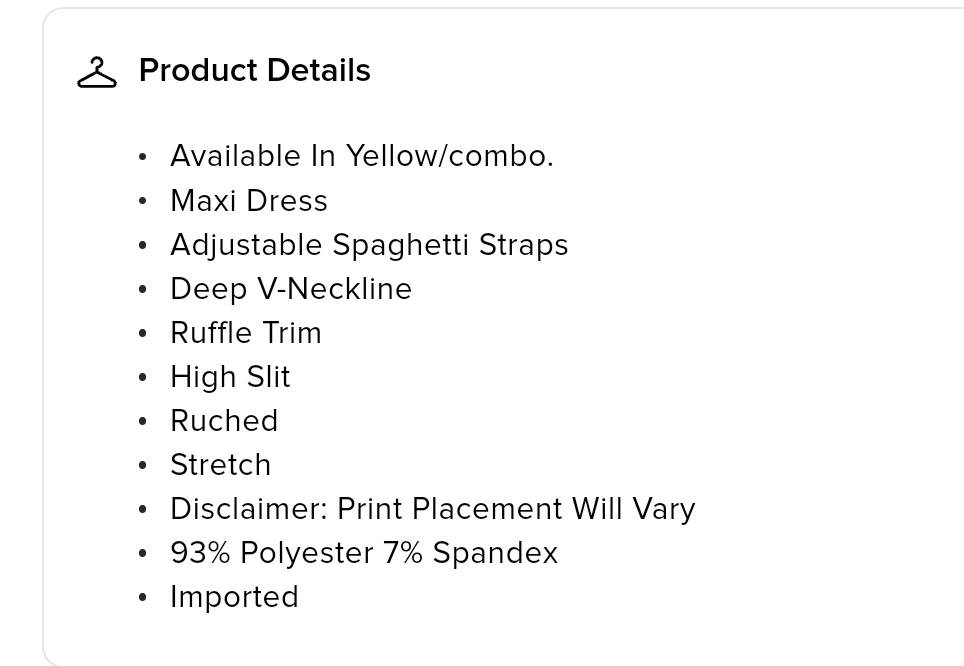This screenshot has width=964, height=666.
Task: Click the bullet beside Deep V-Neckline
Action: coord(143,289)
